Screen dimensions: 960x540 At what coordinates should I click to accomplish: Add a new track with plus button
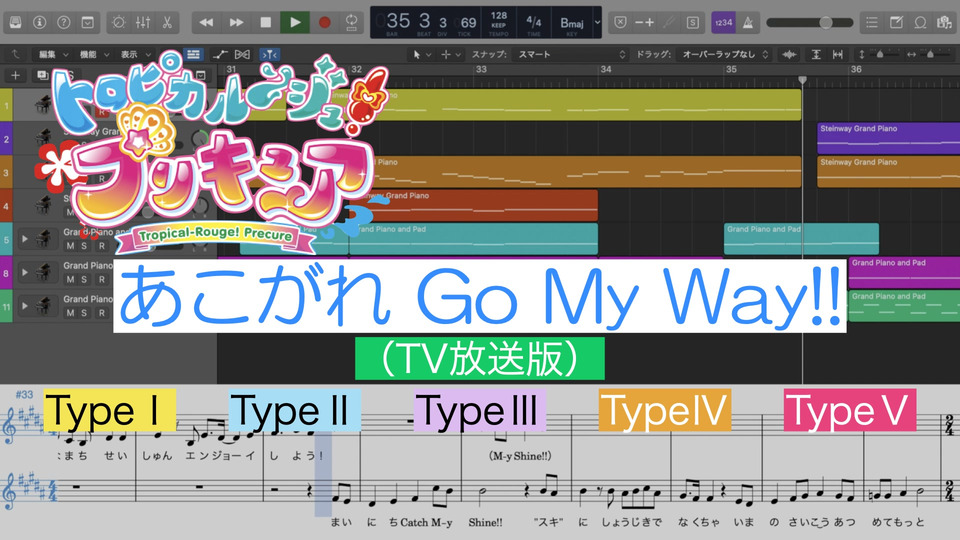[x=15, y=75]
